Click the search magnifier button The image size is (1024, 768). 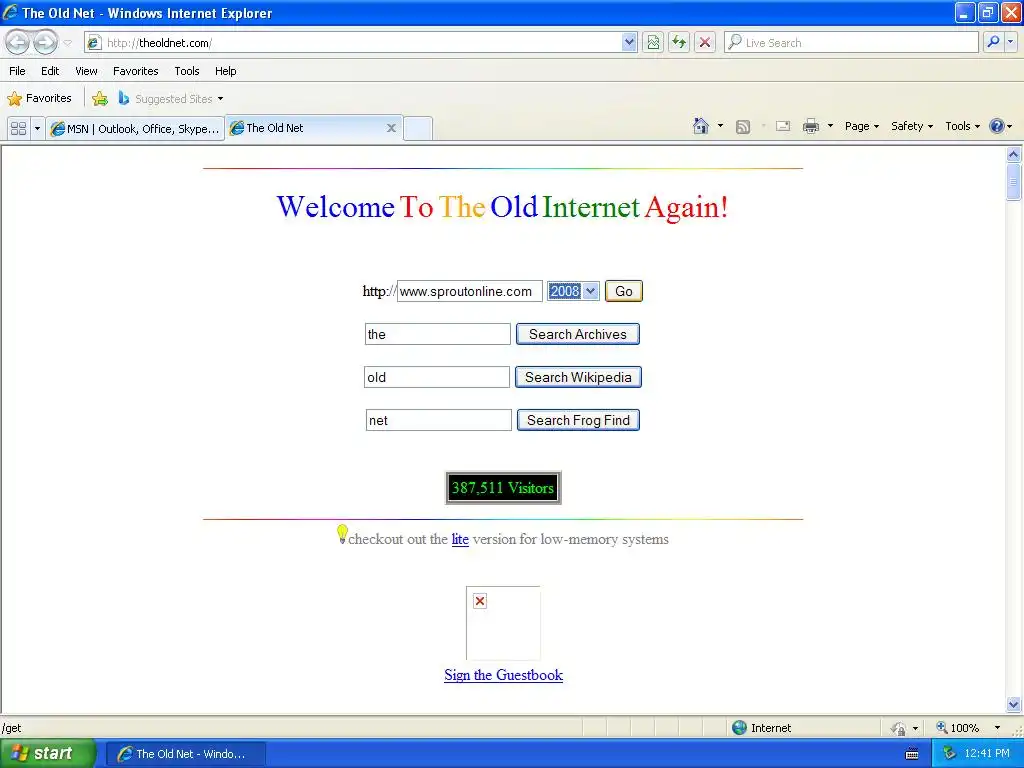(x=993, y=42)
